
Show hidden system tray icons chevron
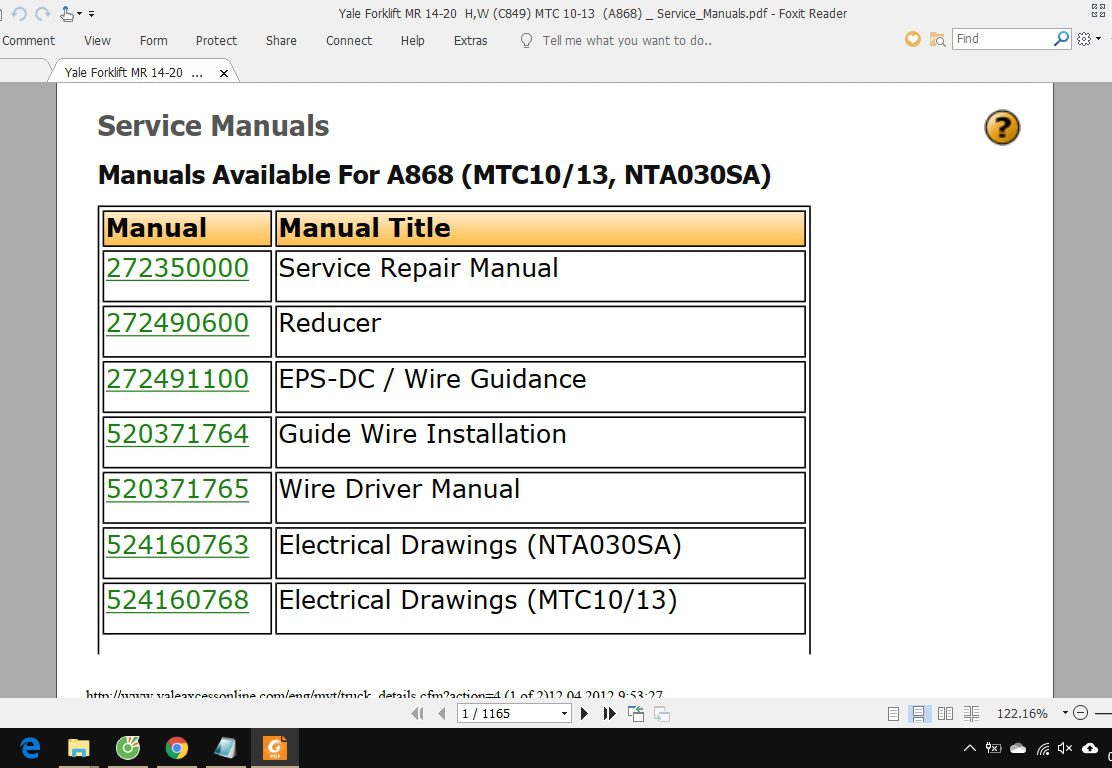click(x=969, y=748)
